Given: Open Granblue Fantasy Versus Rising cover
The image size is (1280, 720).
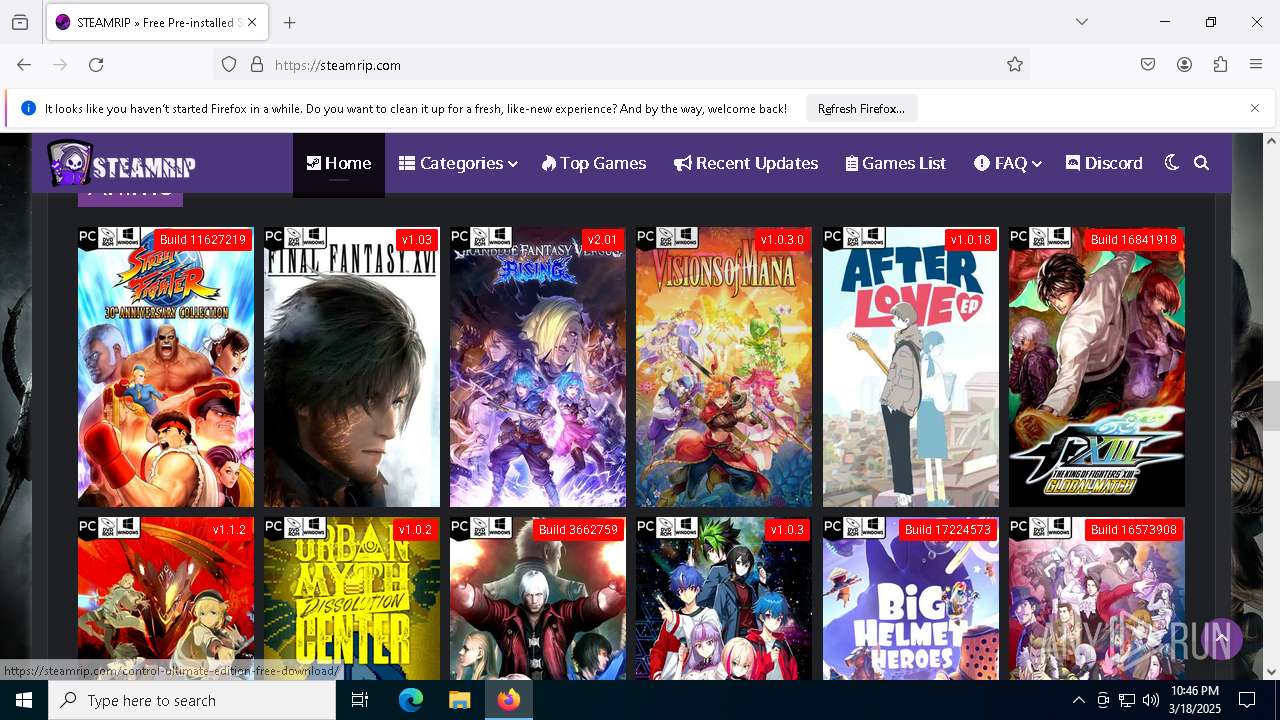Looking at the screenshot, I should (x=538, y=367).
